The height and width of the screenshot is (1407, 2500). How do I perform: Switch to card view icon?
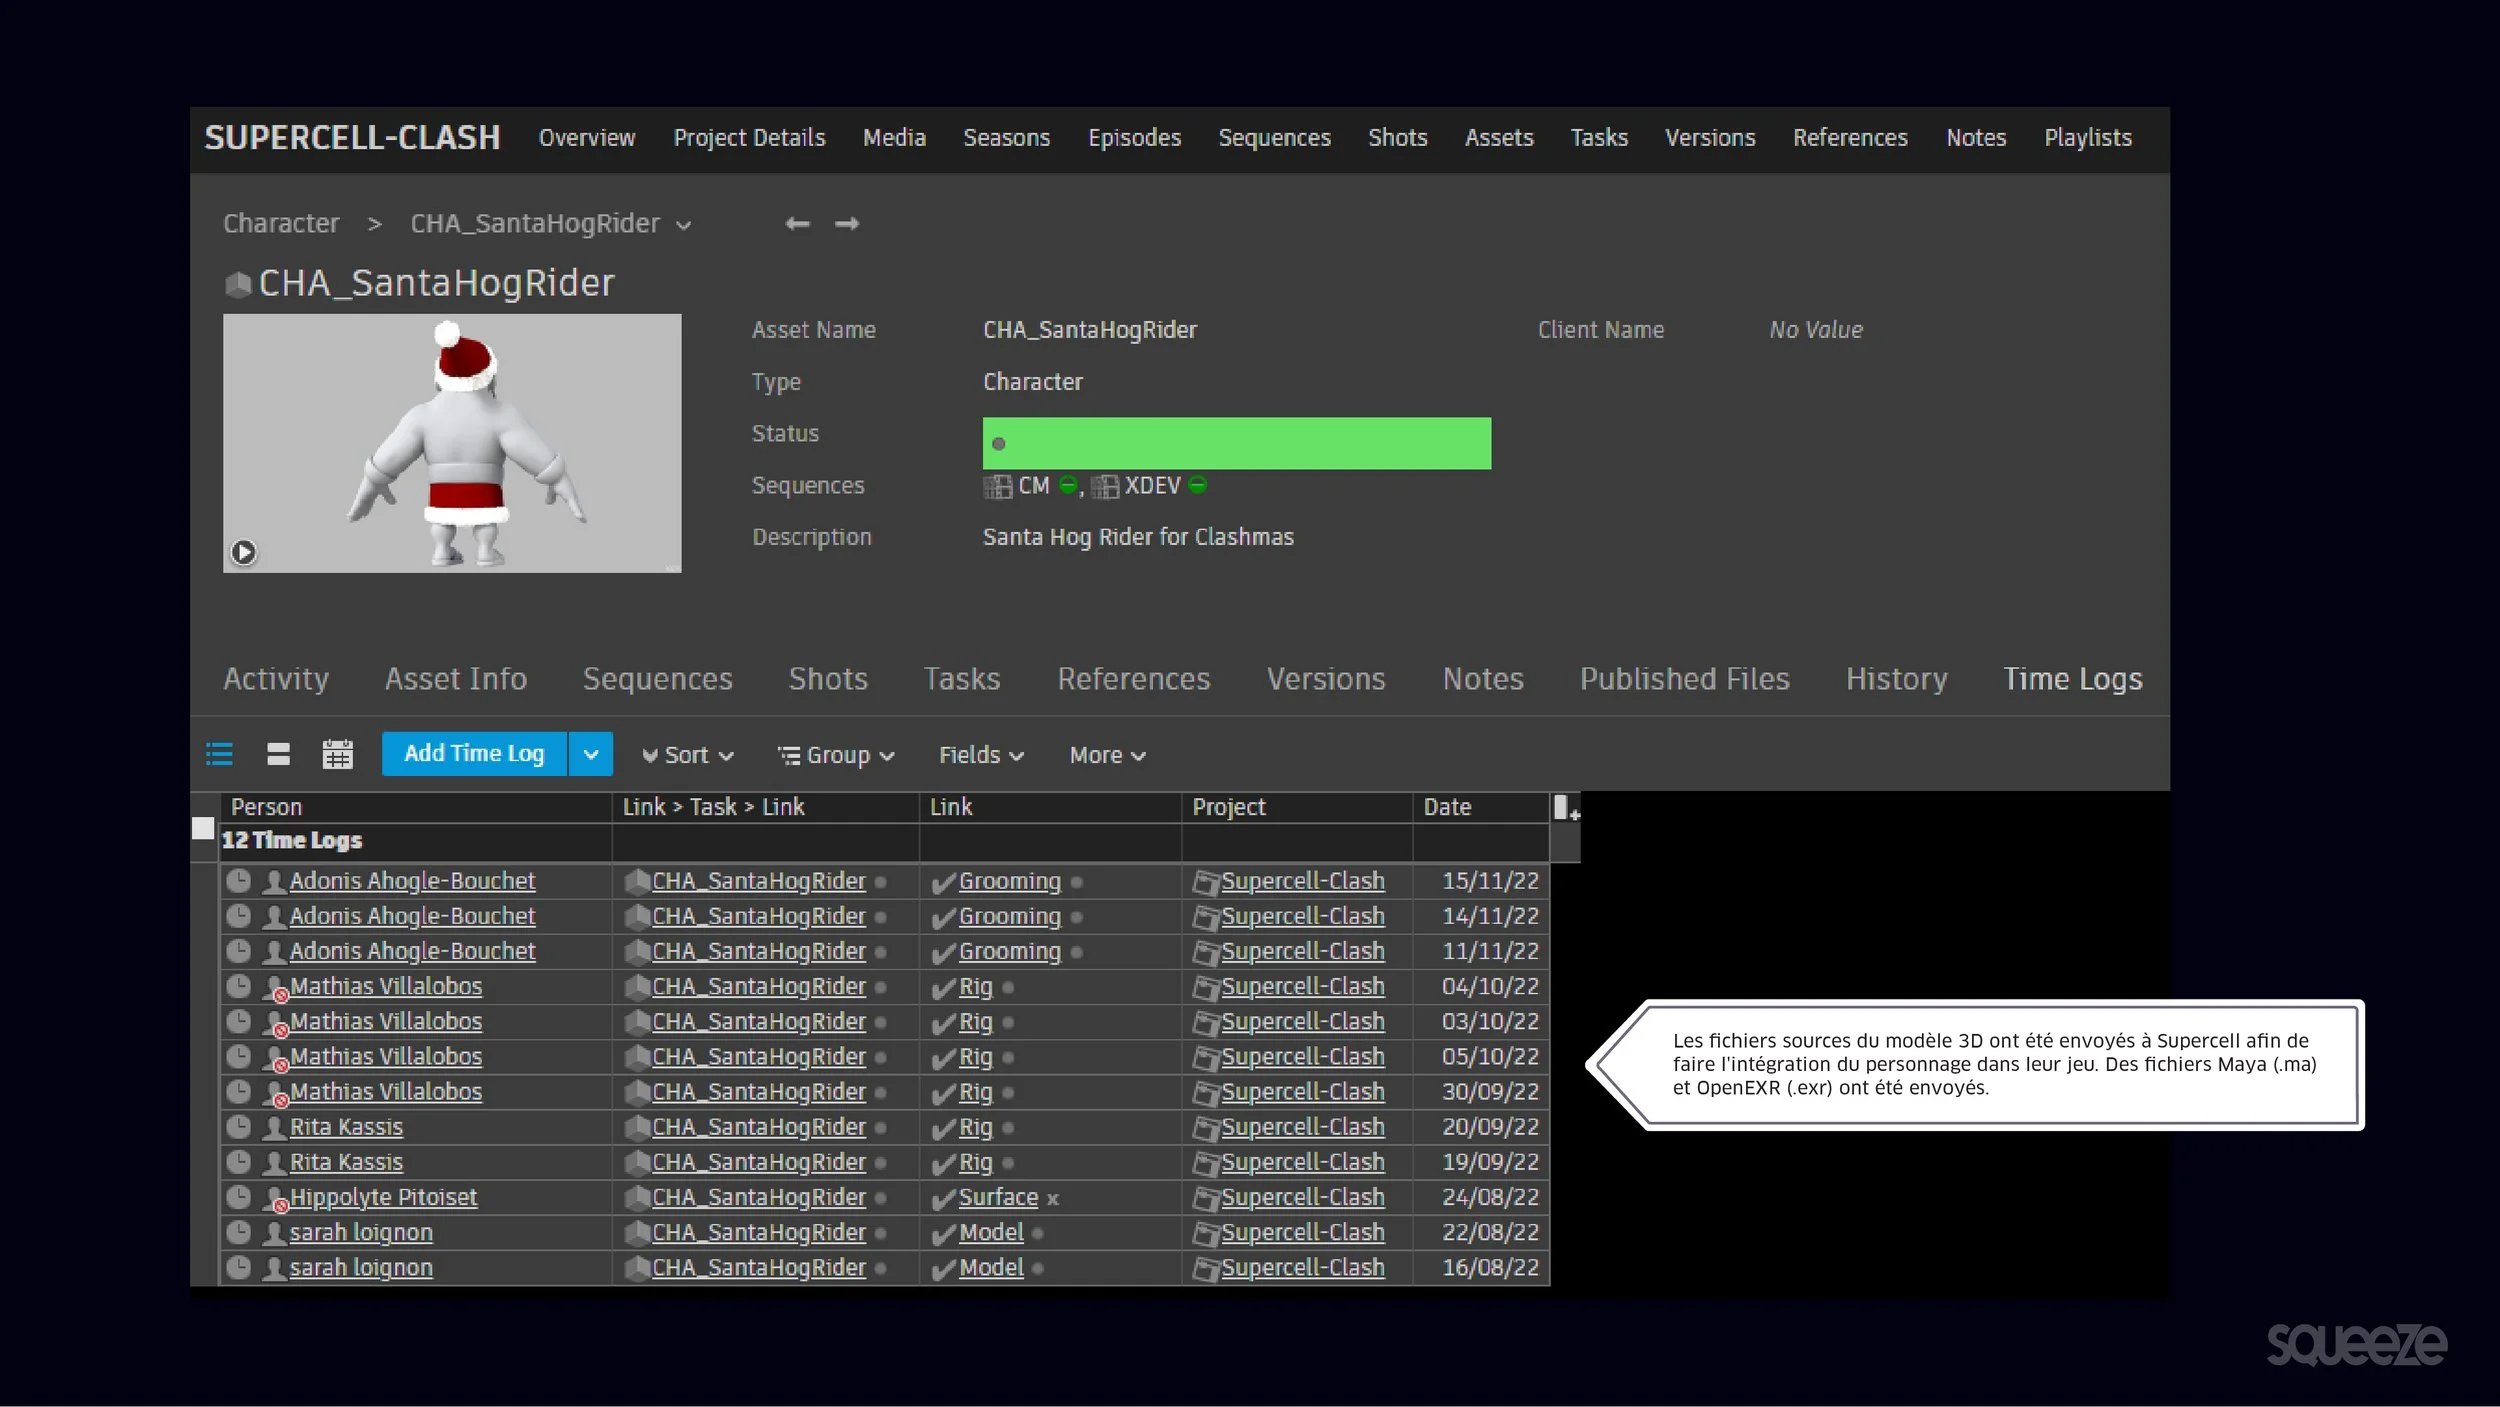[278, 754]
